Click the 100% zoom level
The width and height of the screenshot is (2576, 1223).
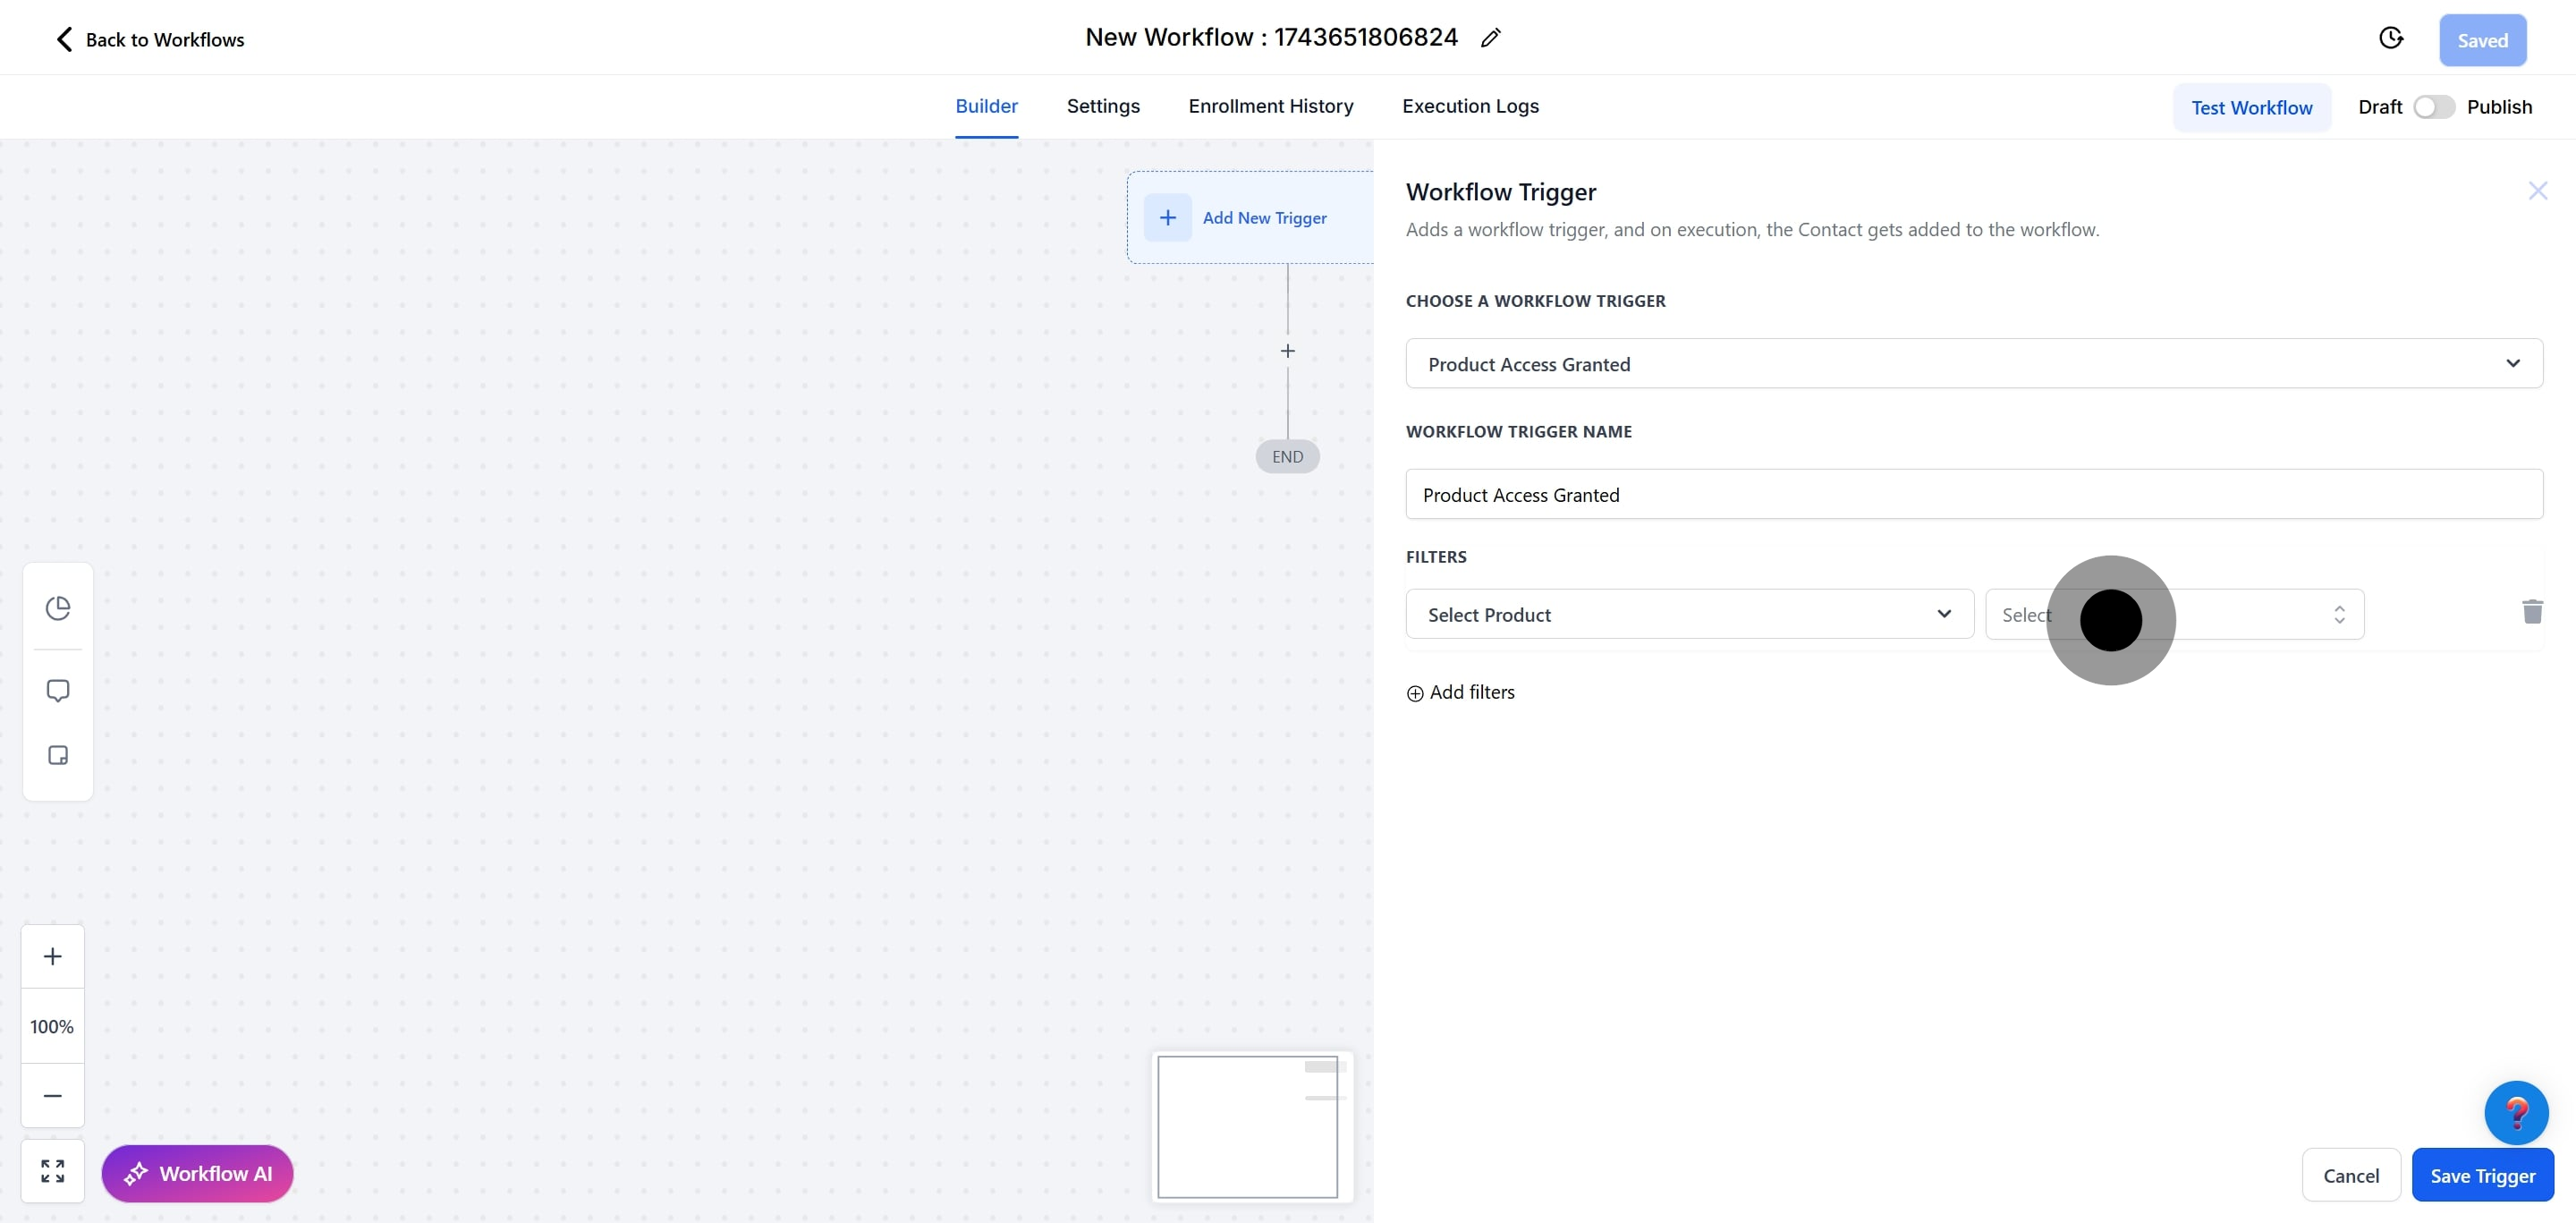coord(52,1026)
